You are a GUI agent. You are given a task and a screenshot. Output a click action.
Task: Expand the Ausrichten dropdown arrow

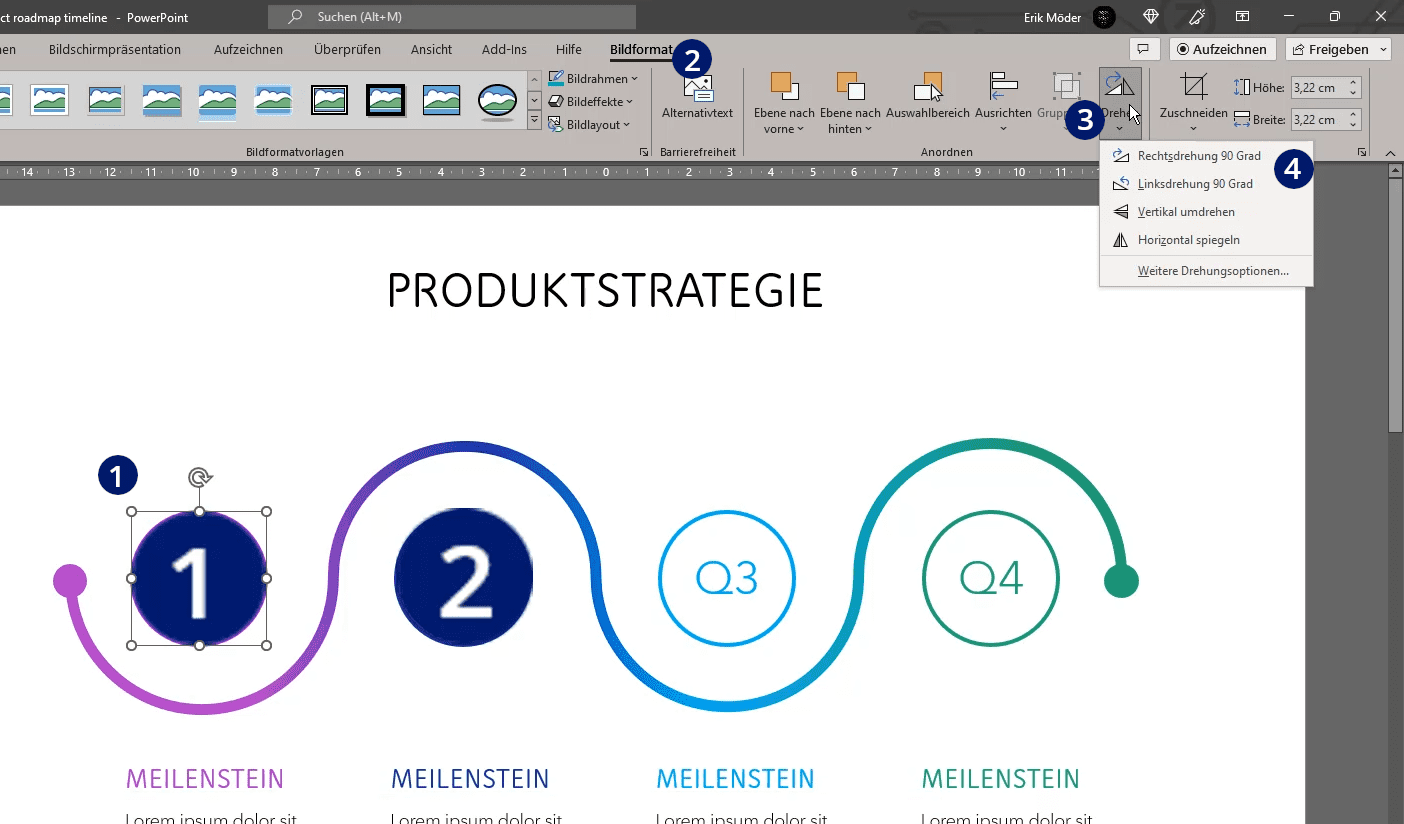pyautogui.click(x=1003, y=129)
